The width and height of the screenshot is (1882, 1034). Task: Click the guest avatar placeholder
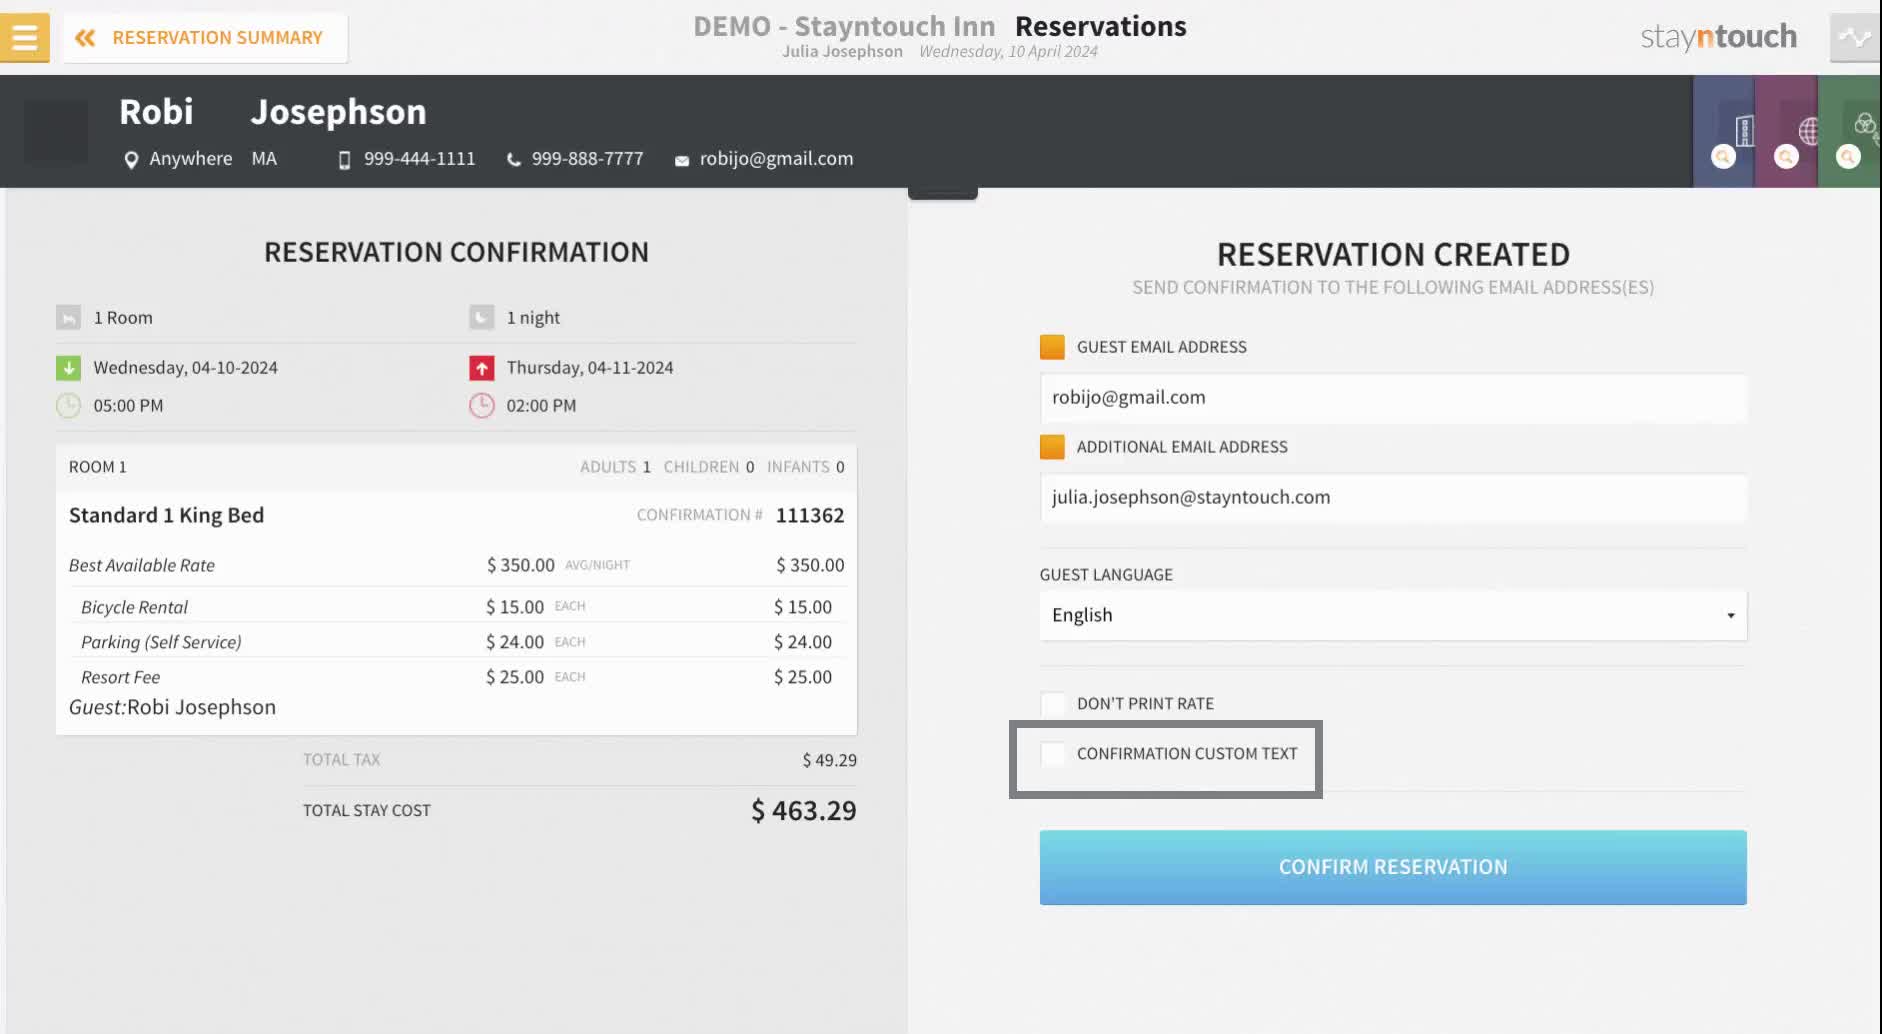pyautogui.click(x=56, y=131)
